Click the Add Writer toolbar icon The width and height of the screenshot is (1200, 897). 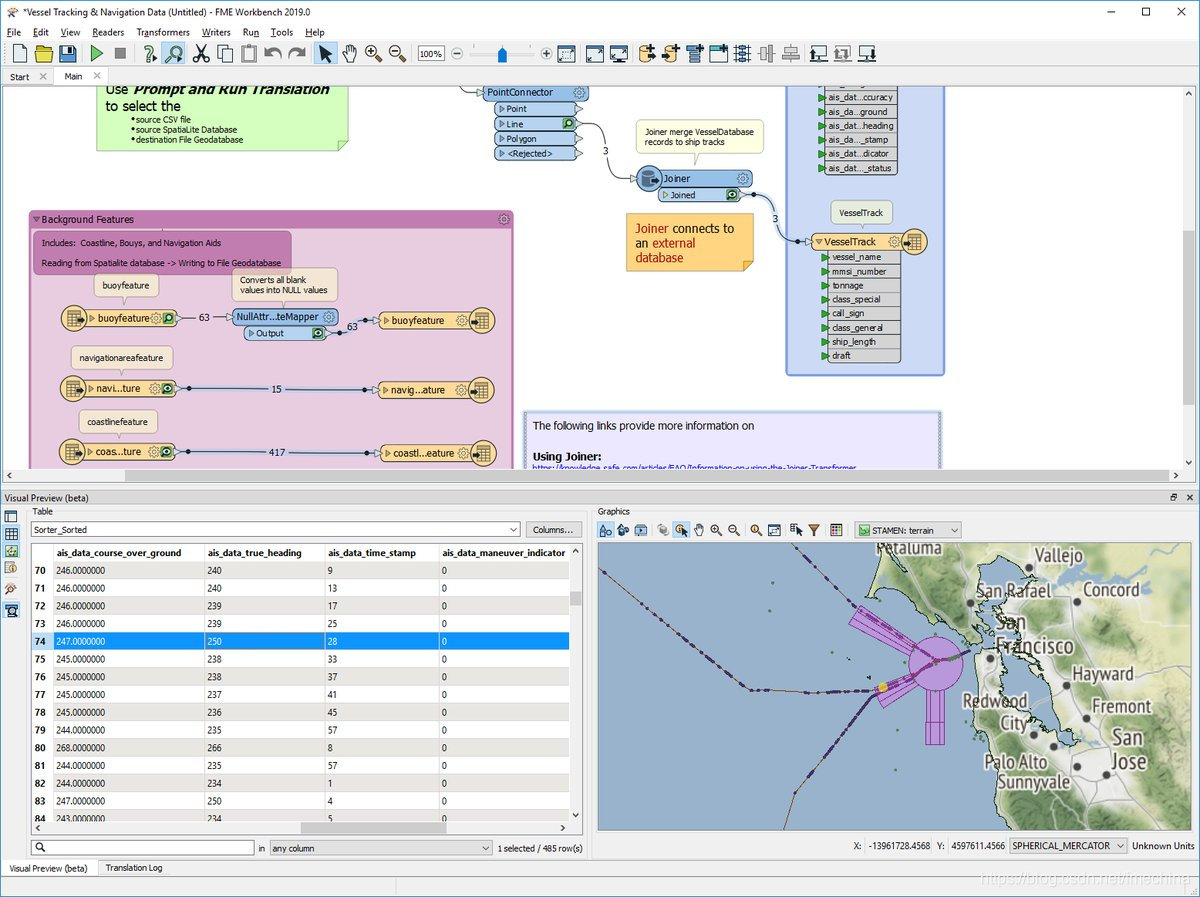point(670,53)
